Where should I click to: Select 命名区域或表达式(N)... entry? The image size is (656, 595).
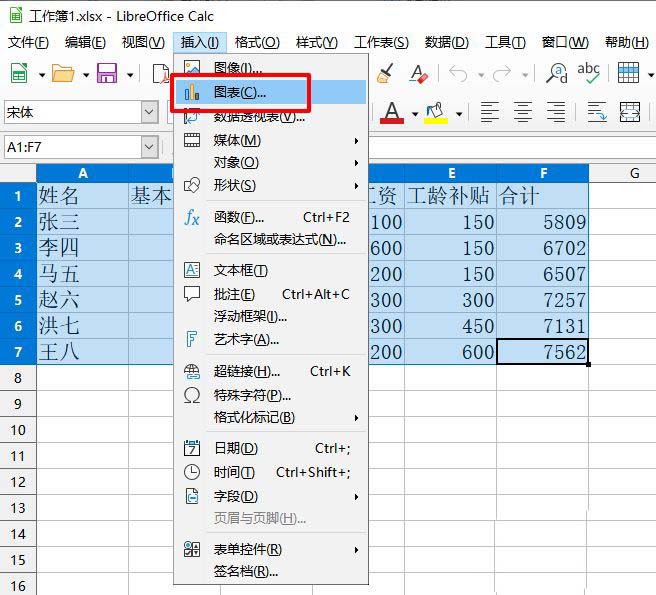pyautogui.click(x=271, y=239)
